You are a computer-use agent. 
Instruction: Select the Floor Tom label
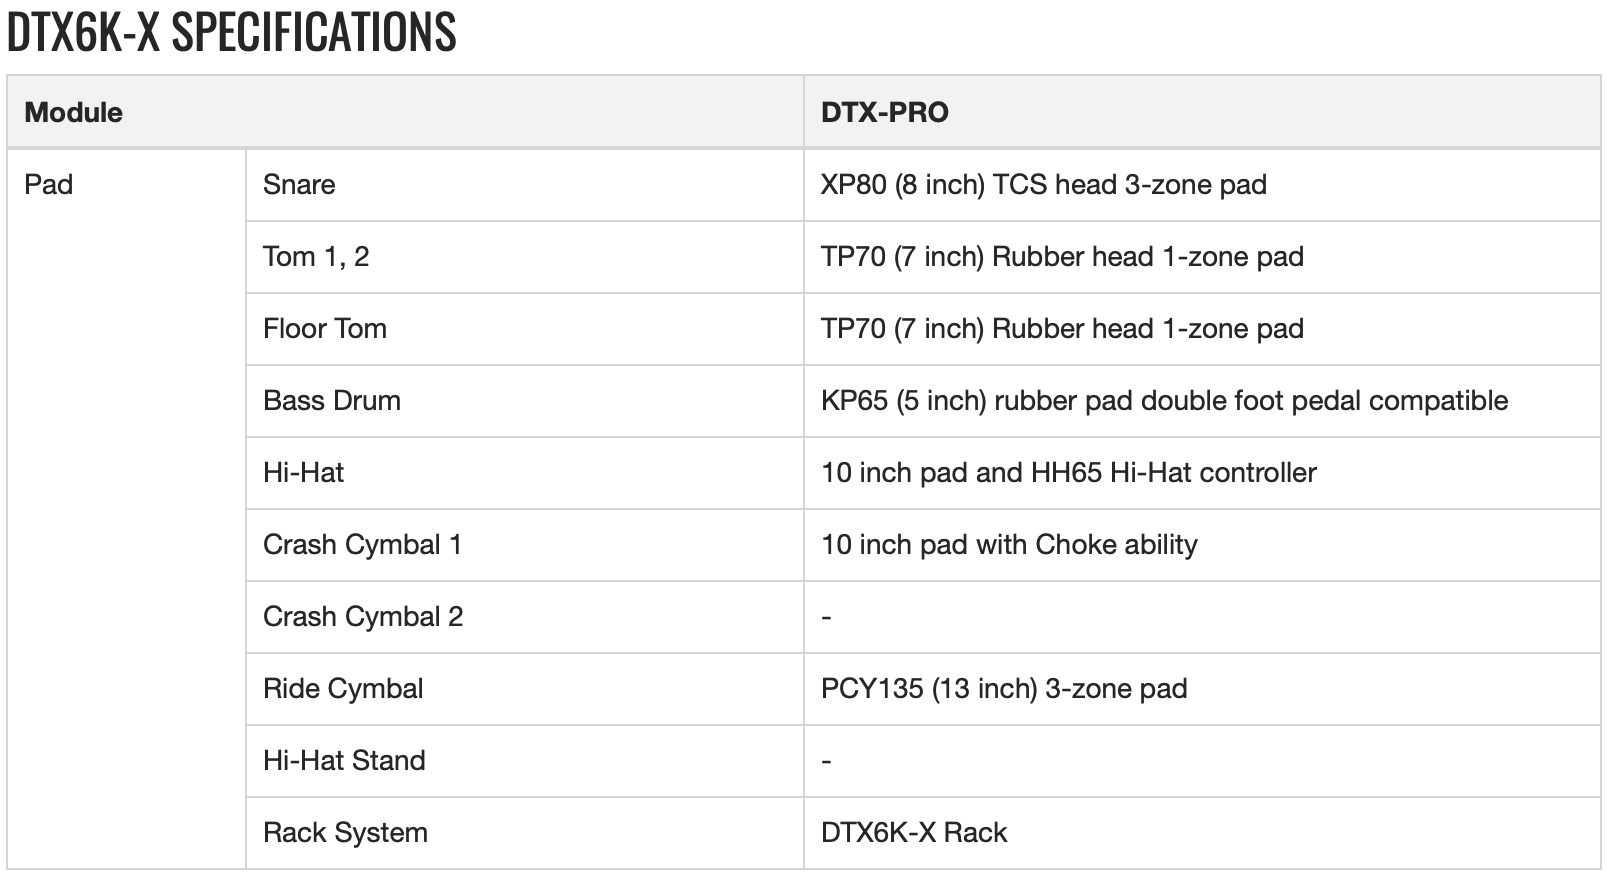tap(325, 329)
